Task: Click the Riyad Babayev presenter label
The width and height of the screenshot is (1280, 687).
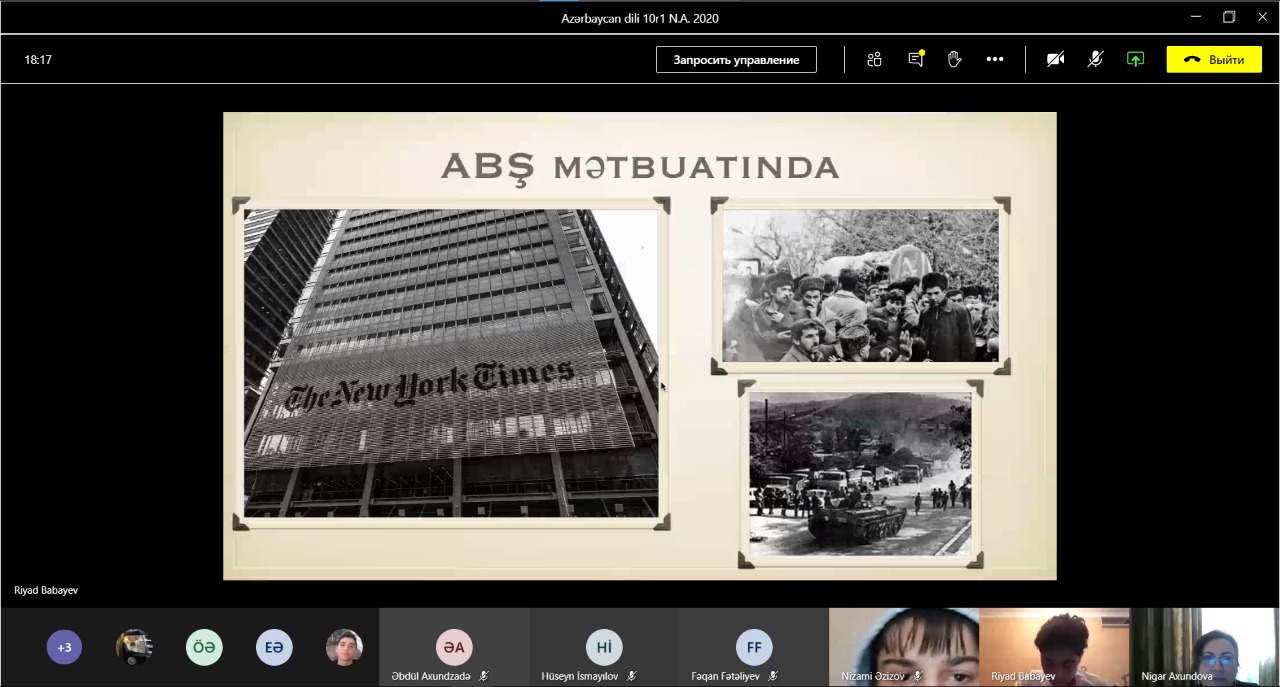Action: coord(46,590)
